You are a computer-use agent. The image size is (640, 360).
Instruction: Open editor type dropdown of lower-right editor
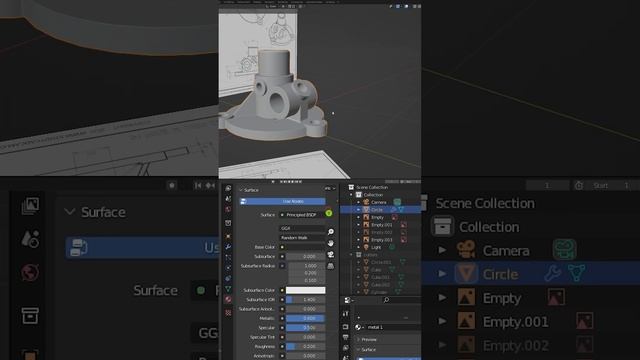348,300
